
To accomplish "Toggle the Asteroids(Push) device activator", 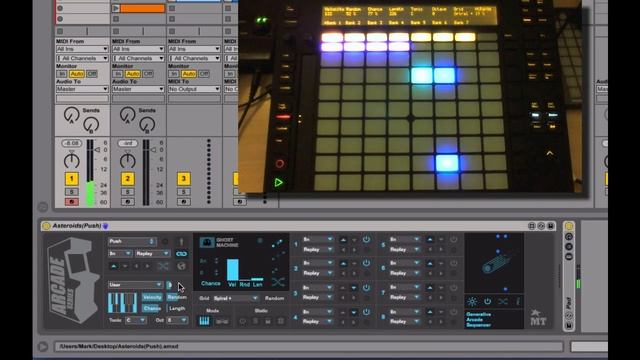I will (x=46, y=226).
